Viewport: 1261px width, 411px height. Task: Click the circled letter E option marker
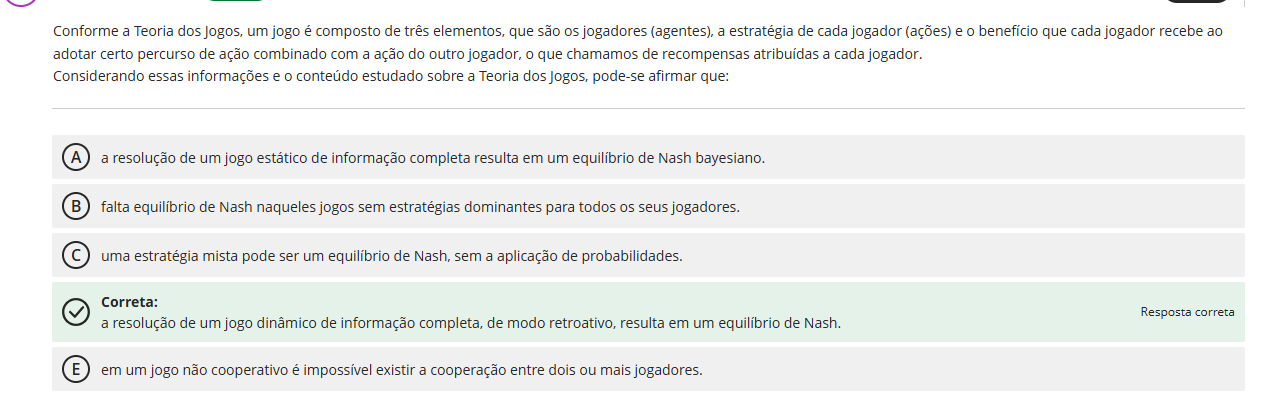point(75,370)
